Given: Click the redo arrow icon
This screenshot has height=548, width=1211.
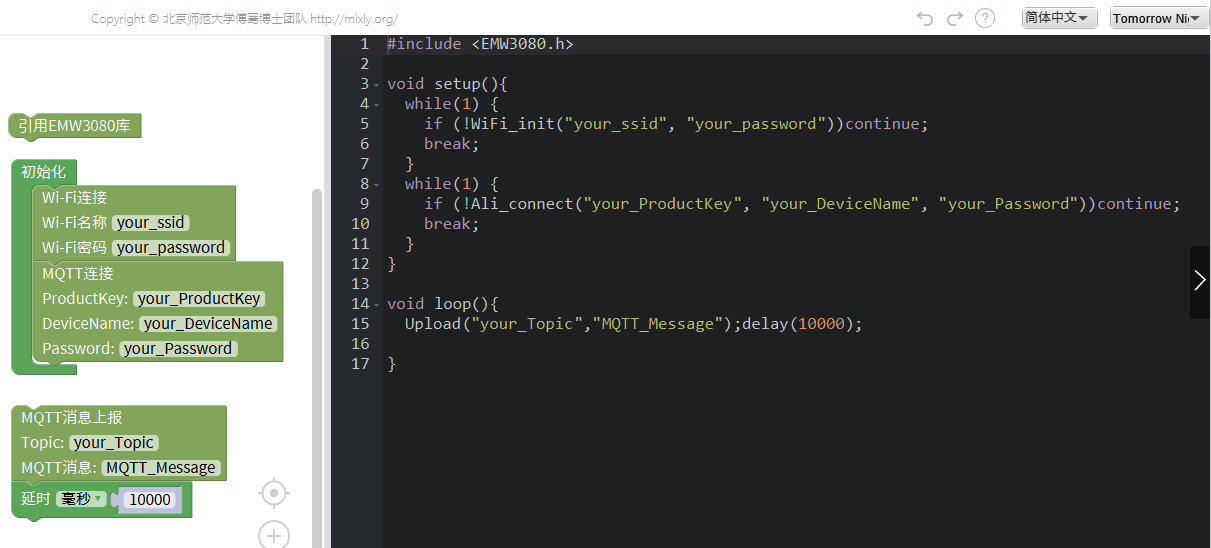Looking at the screenshot, I should pos(955,18).
